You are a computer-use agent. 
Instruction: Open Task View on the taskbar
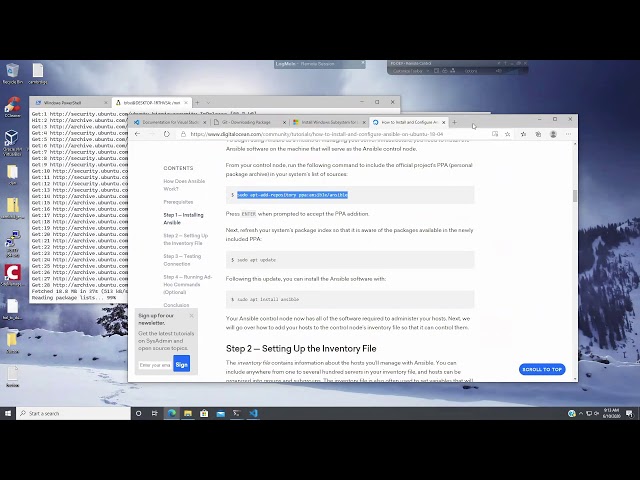tap(155, 413)
